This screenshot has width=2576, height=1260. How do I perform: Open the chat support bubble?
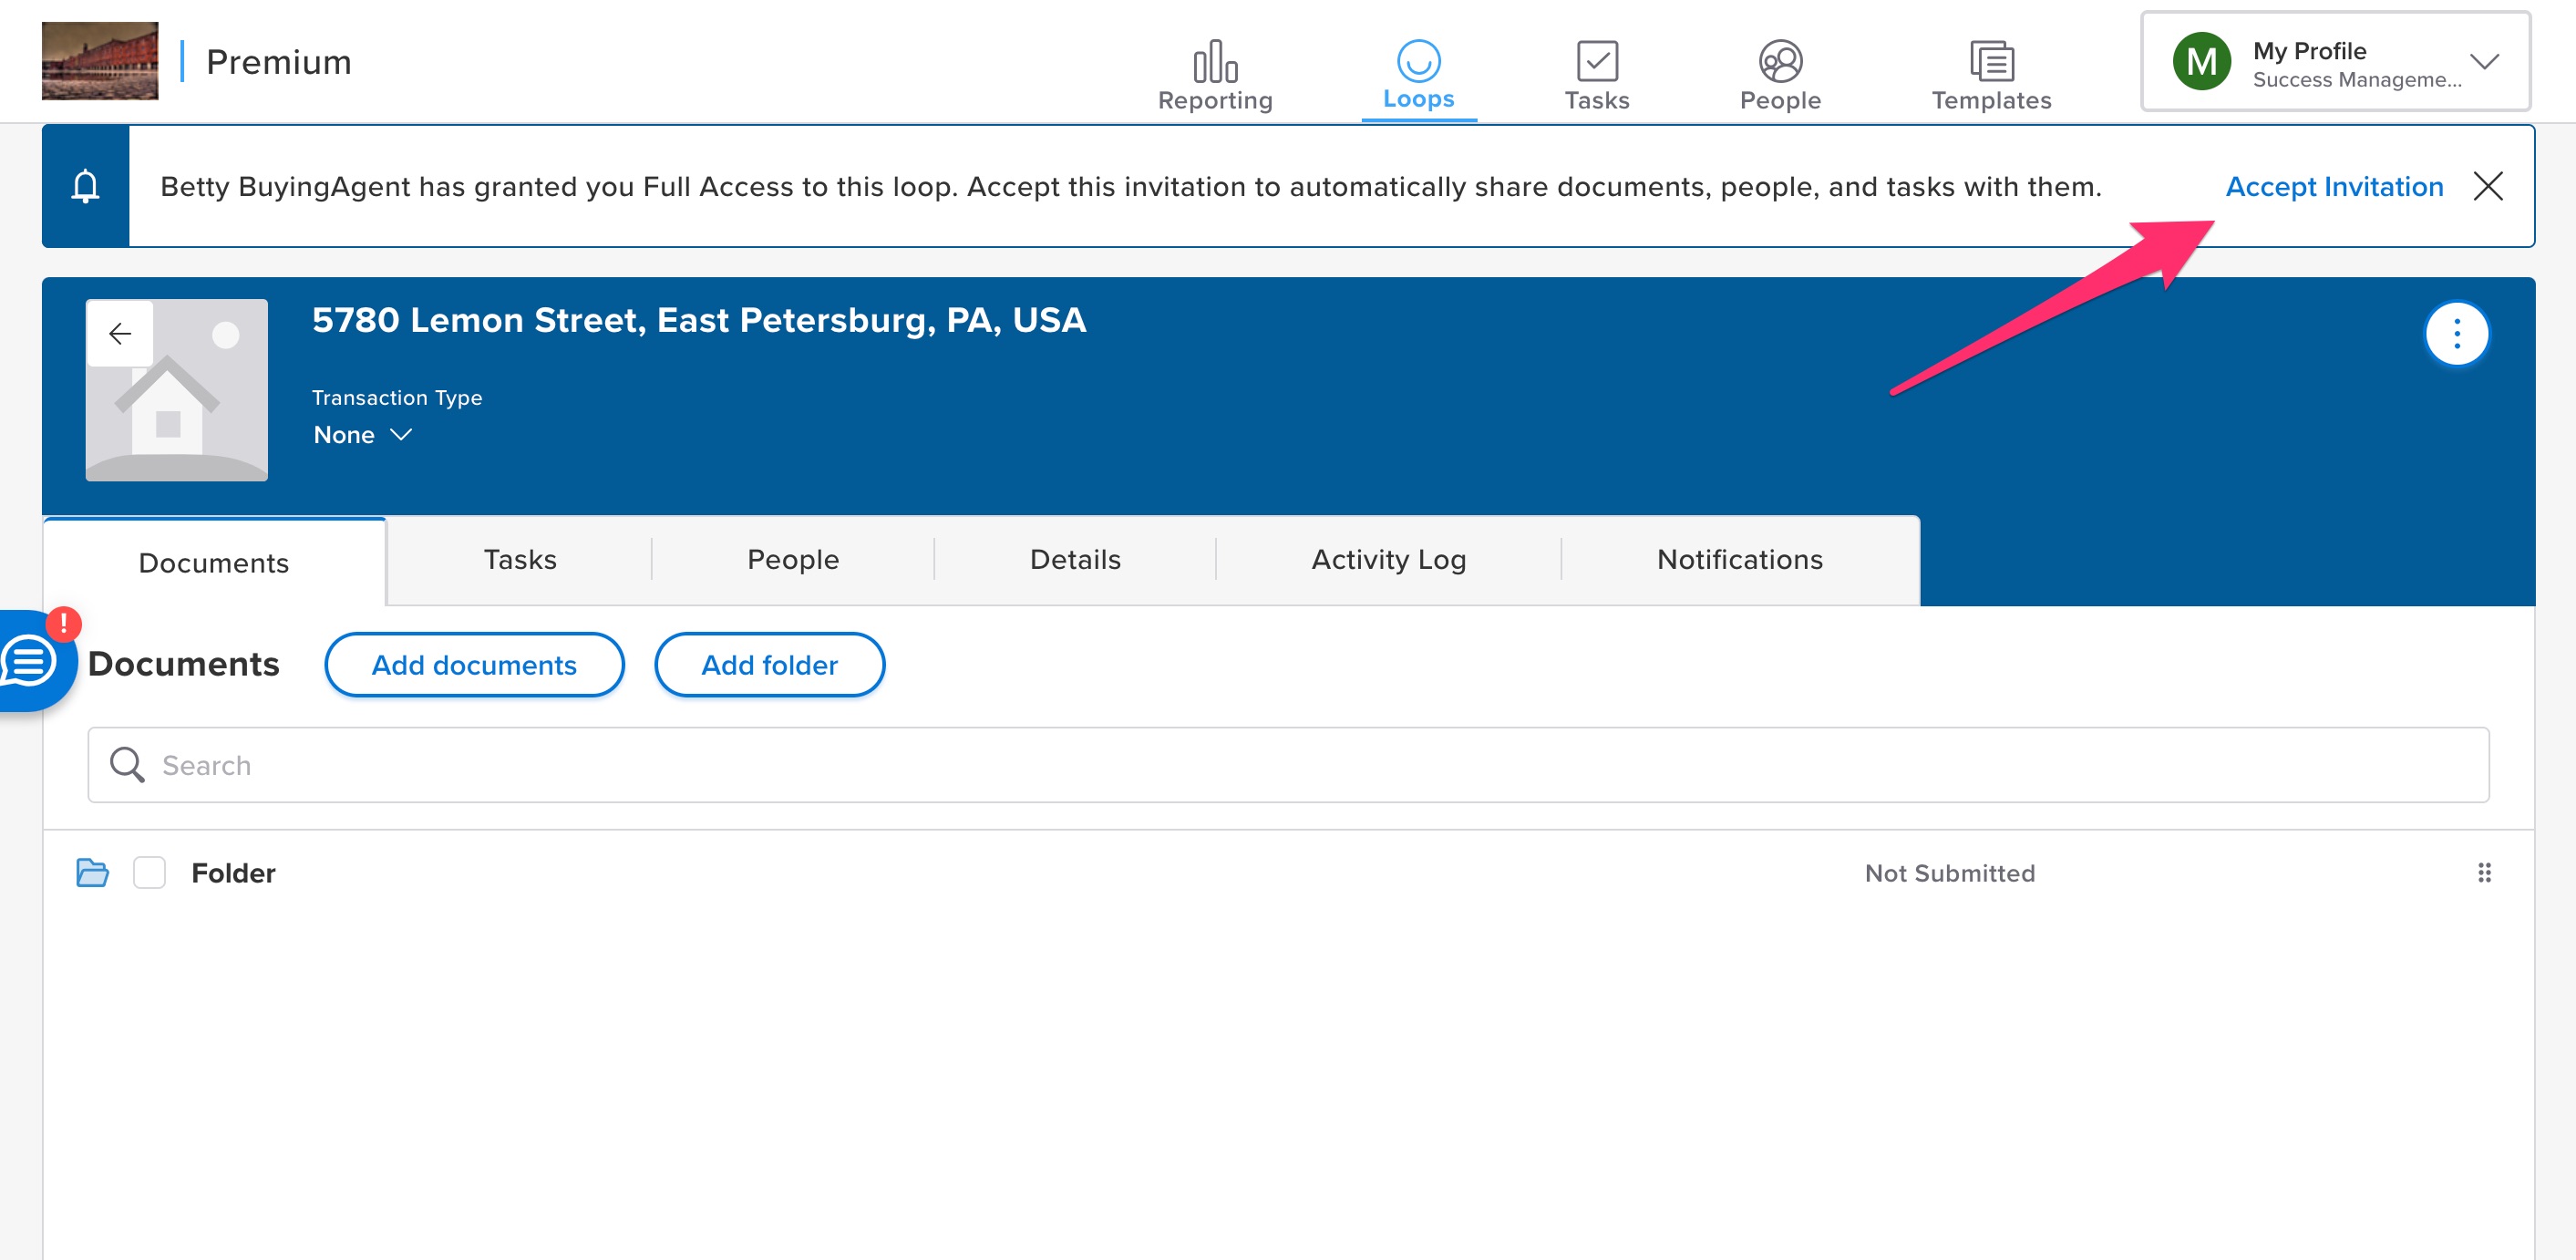(30, 661)
